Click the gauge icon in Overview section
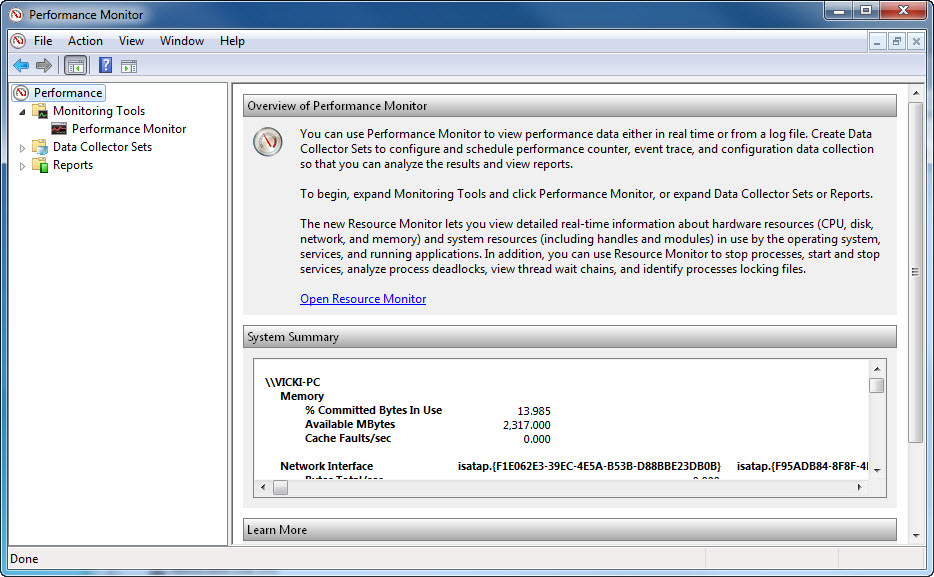Screen dimensions: 934x577 click(x=267, y=142)
